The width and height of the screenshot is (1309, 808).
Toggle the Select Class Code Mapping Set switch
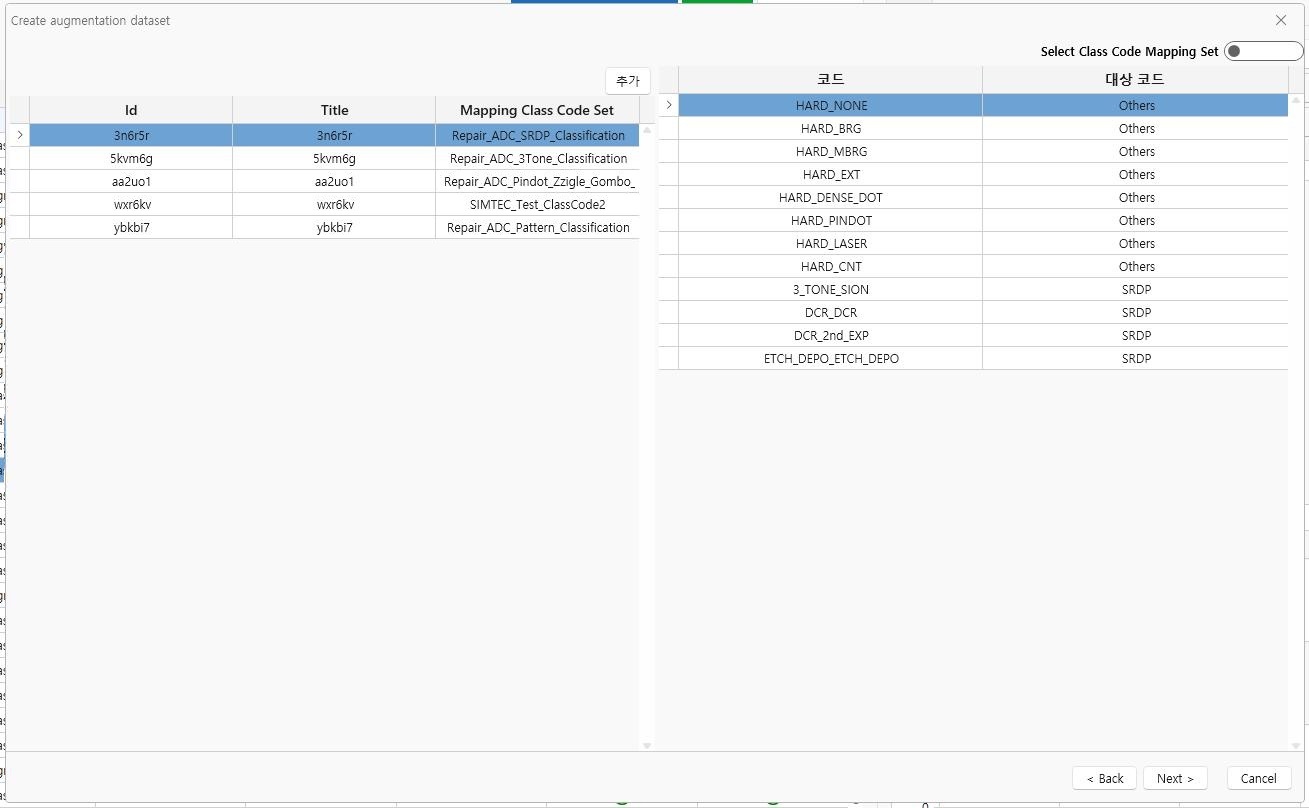(1263, 52)
